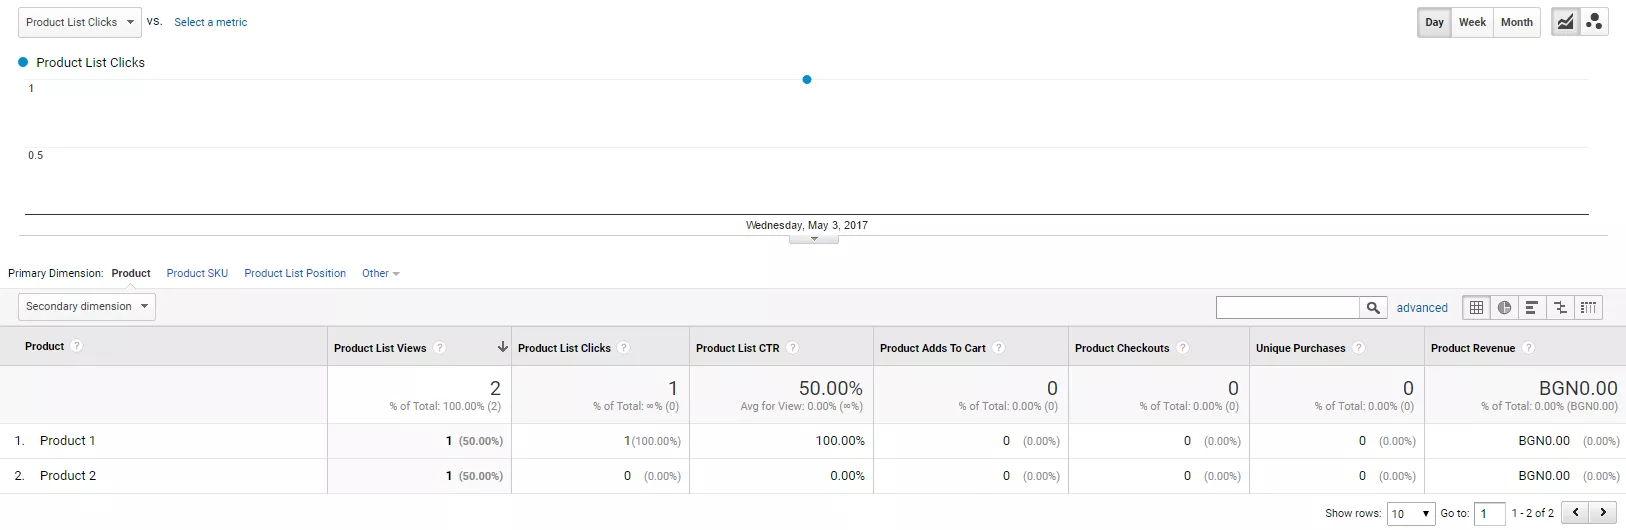This screenshot has height=530, width=1626.
Task: Click the advanced filter link
Action: coord(1422,308)
